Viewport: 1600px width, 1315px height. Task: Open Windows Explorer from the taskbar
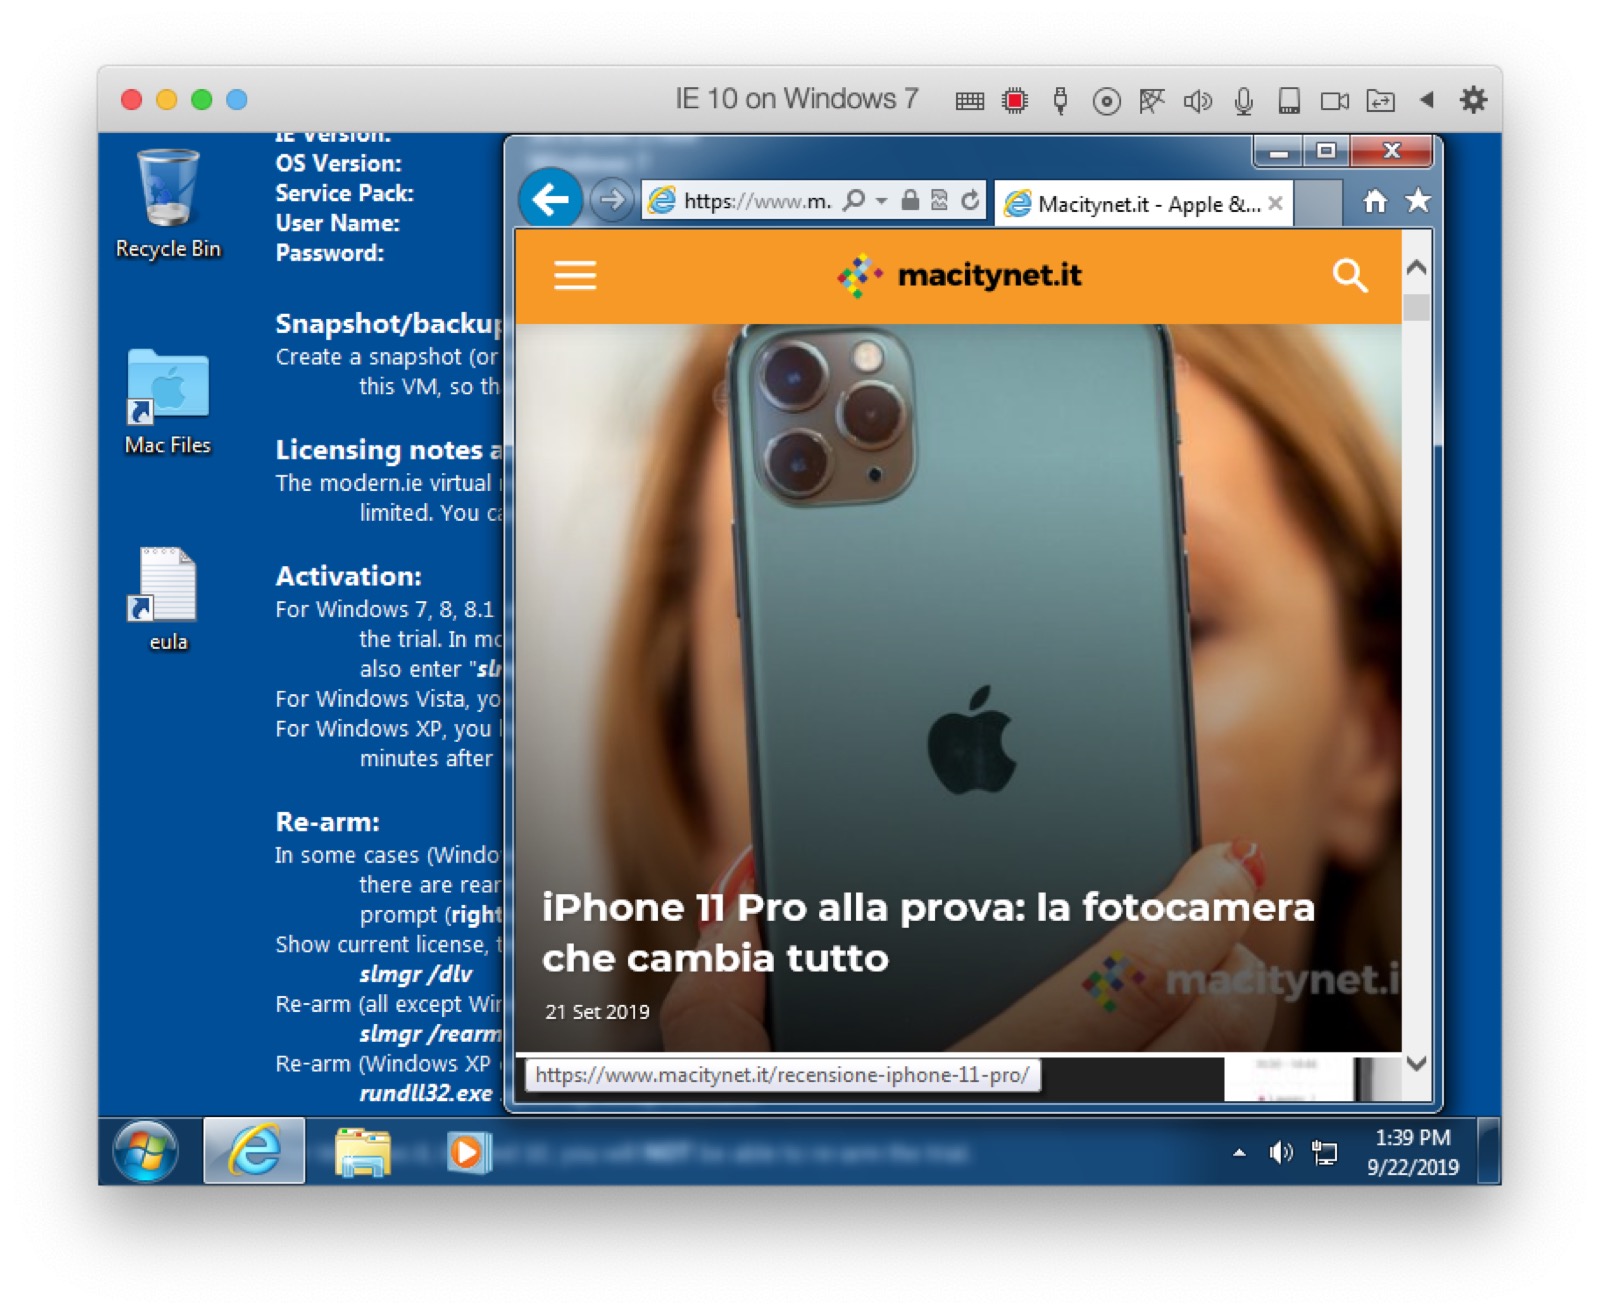[x=362, y=1151]
